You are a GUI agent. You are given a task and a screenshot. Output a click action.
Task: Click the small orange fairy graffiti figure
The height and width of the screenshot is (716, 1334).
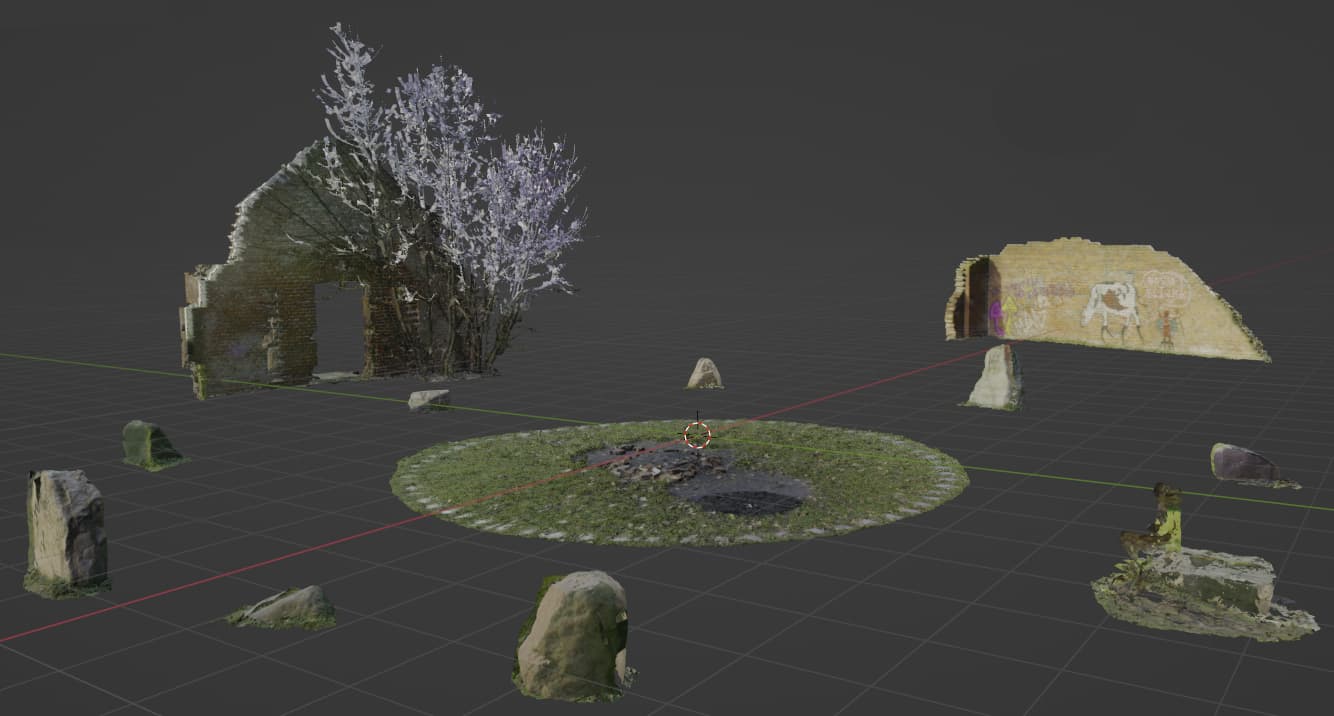pyautogui.click(x=1166, y=326)
